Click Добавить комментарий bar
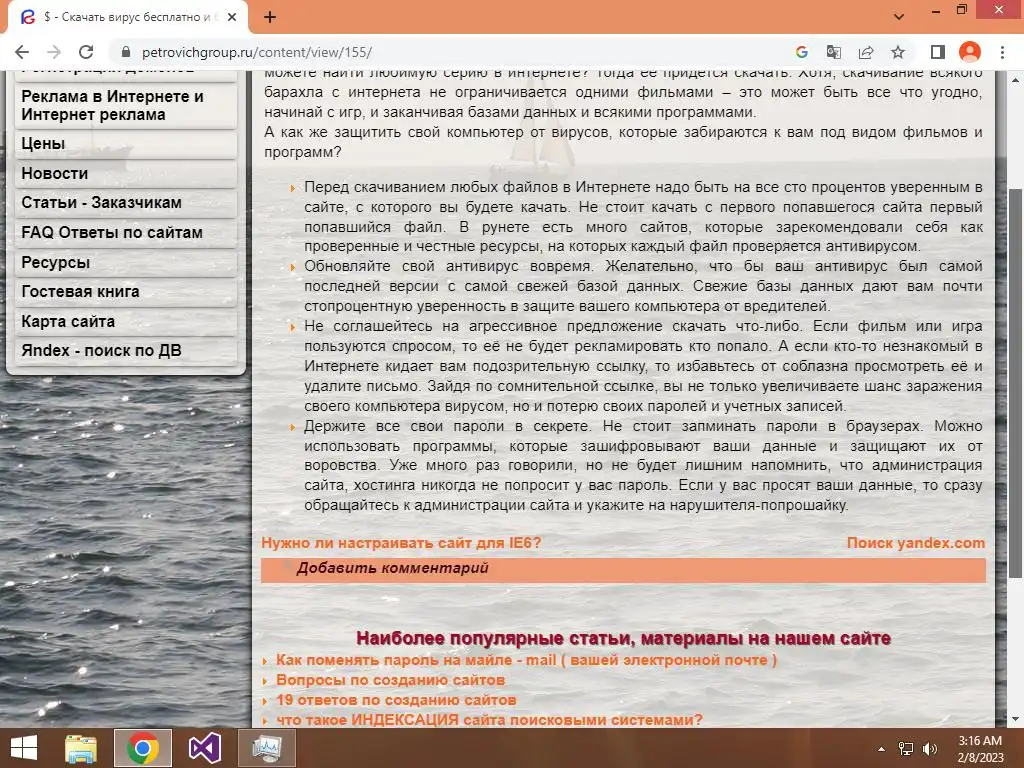The width and height of the screenshot is (1024, 768). 623,569
